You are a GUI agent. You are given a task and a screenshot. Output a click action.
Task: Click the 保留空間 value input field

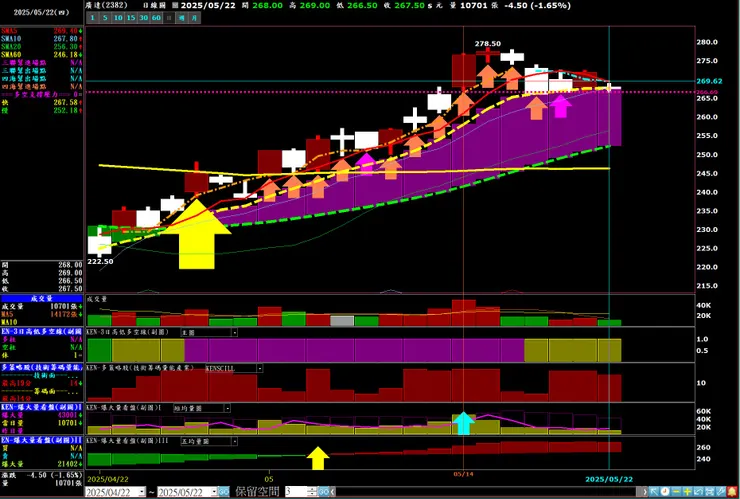click(x=295, y=492)
